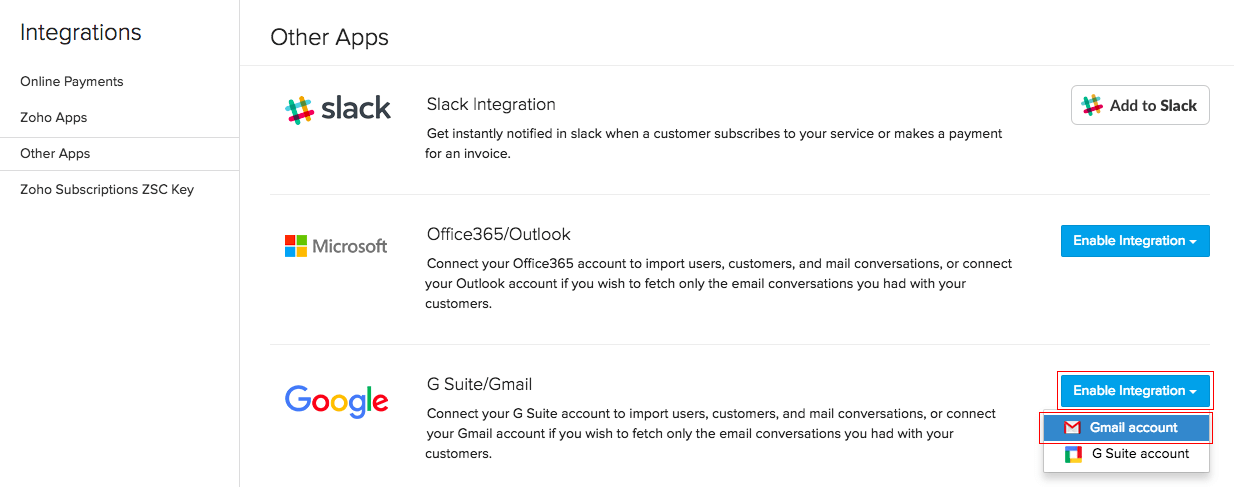Image resolution: width=1234 pixels, height=487 pixels.
Task: Click the Google logo
Action: click(x=336, y=401)
